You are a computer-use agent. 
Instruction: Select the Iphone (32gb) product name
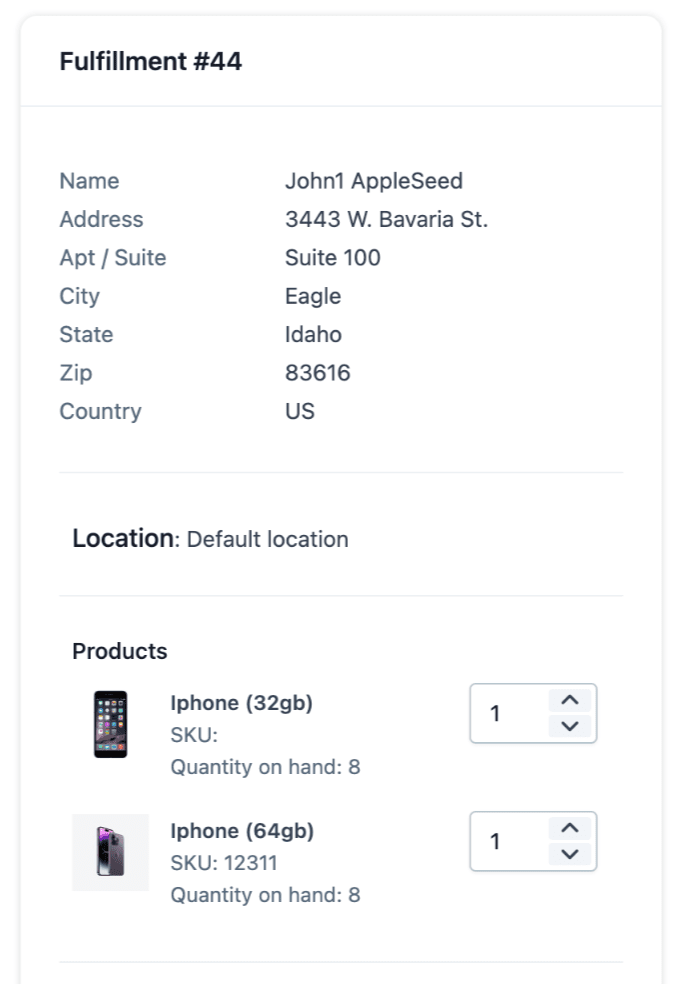tap(242, 703)
